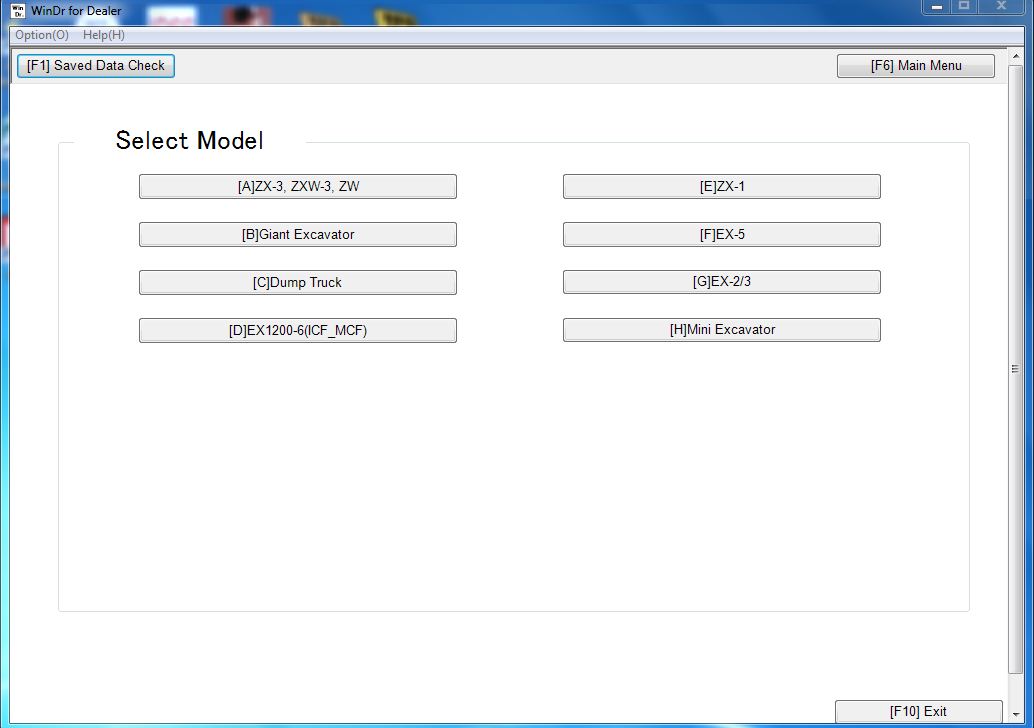
Task: Close the WinDr for Dealer window
Action: (x=1001, y=6)
